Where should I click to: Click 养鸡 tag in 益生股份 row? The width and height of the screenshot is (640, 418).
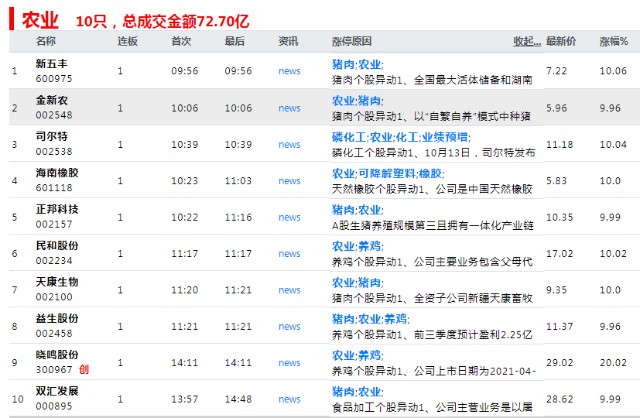click(396, 319)
